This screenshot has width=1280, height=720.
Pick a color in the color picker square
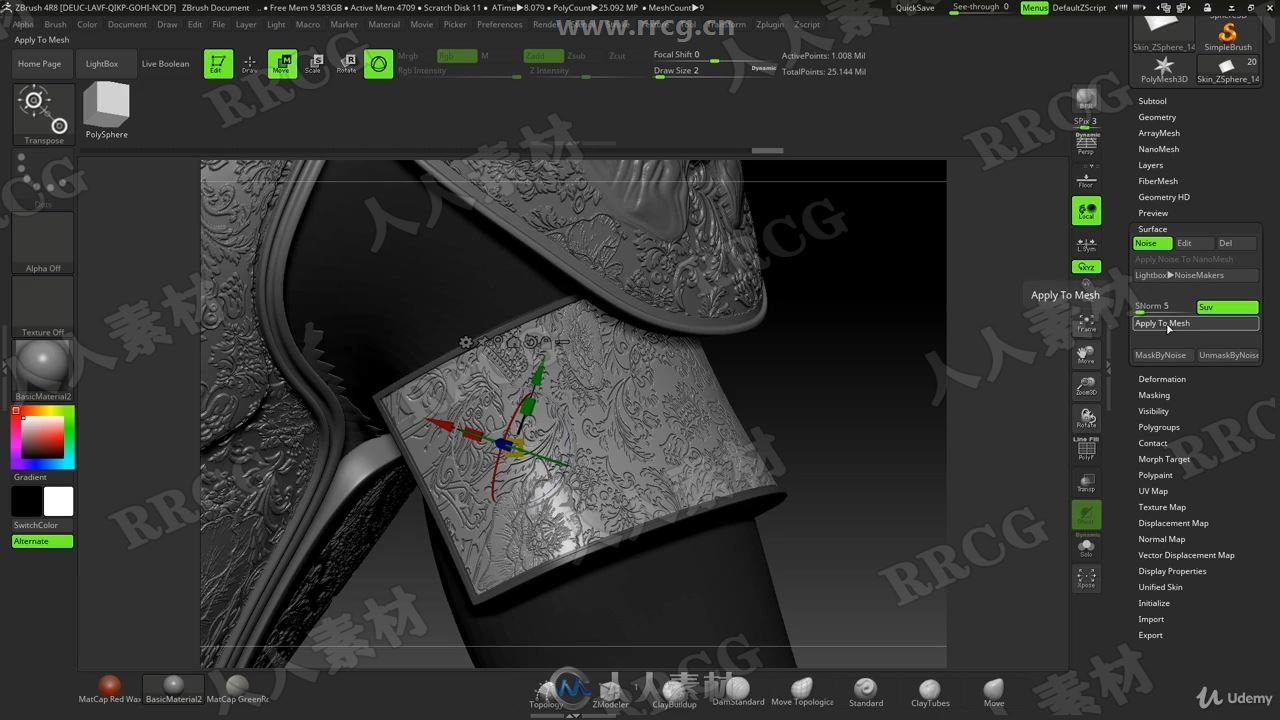[43, 437]
